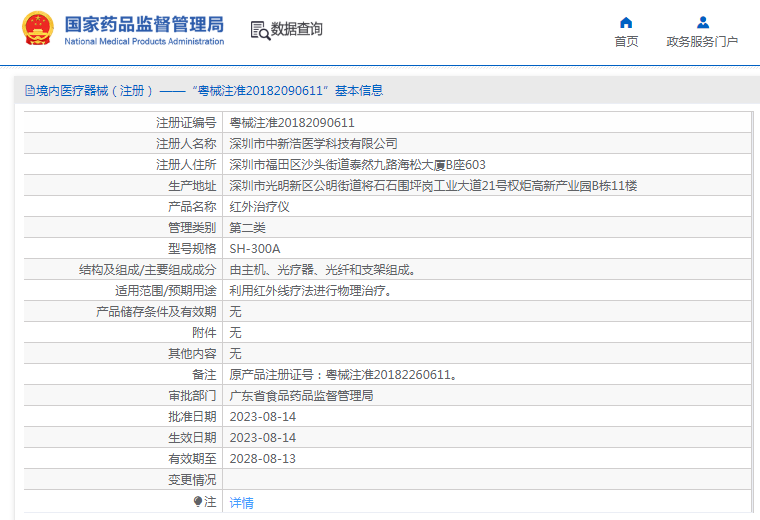This screenshot has height=520, width=760.
Task: Click the national emblem logo
Action: [38, 28]
